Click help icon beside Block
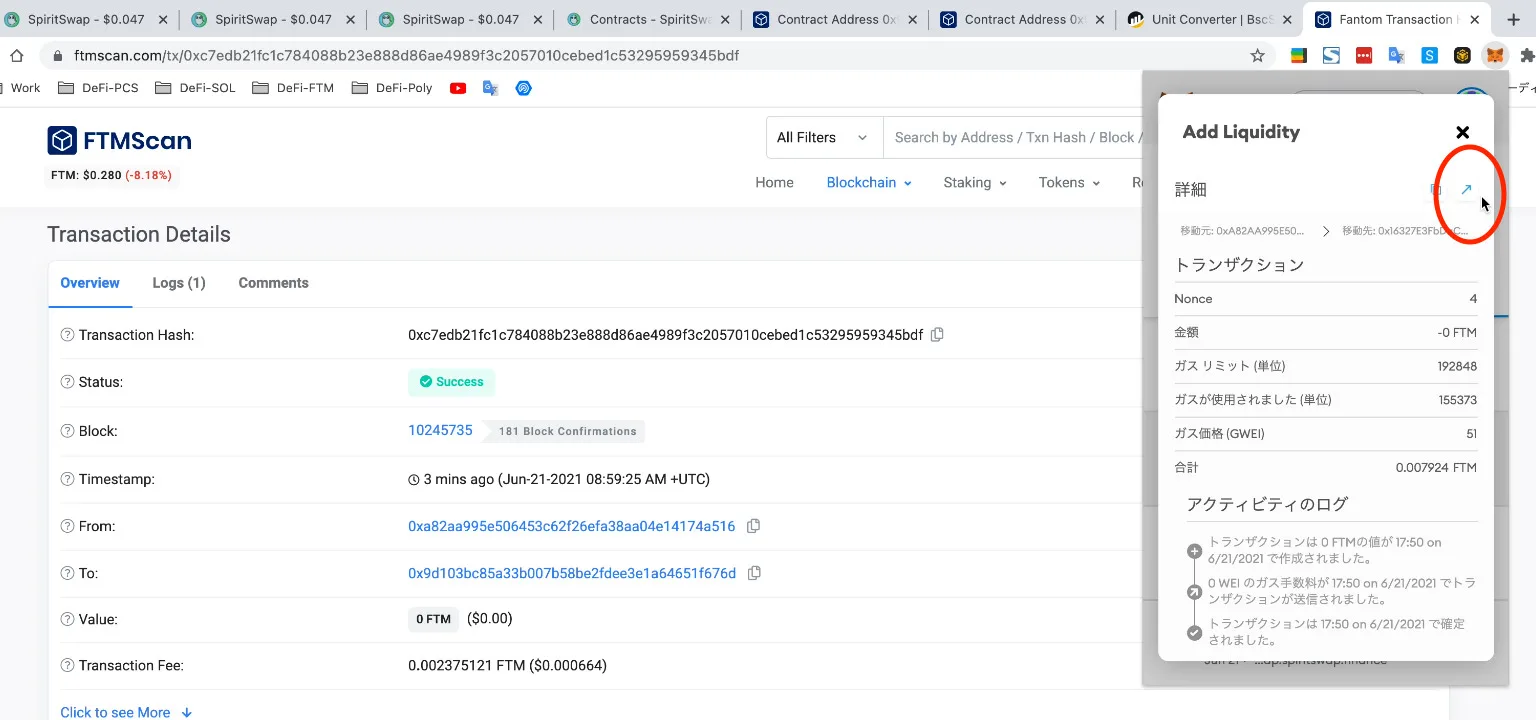This screenshot has height=720, width=1536. click(x=67, y=431)
